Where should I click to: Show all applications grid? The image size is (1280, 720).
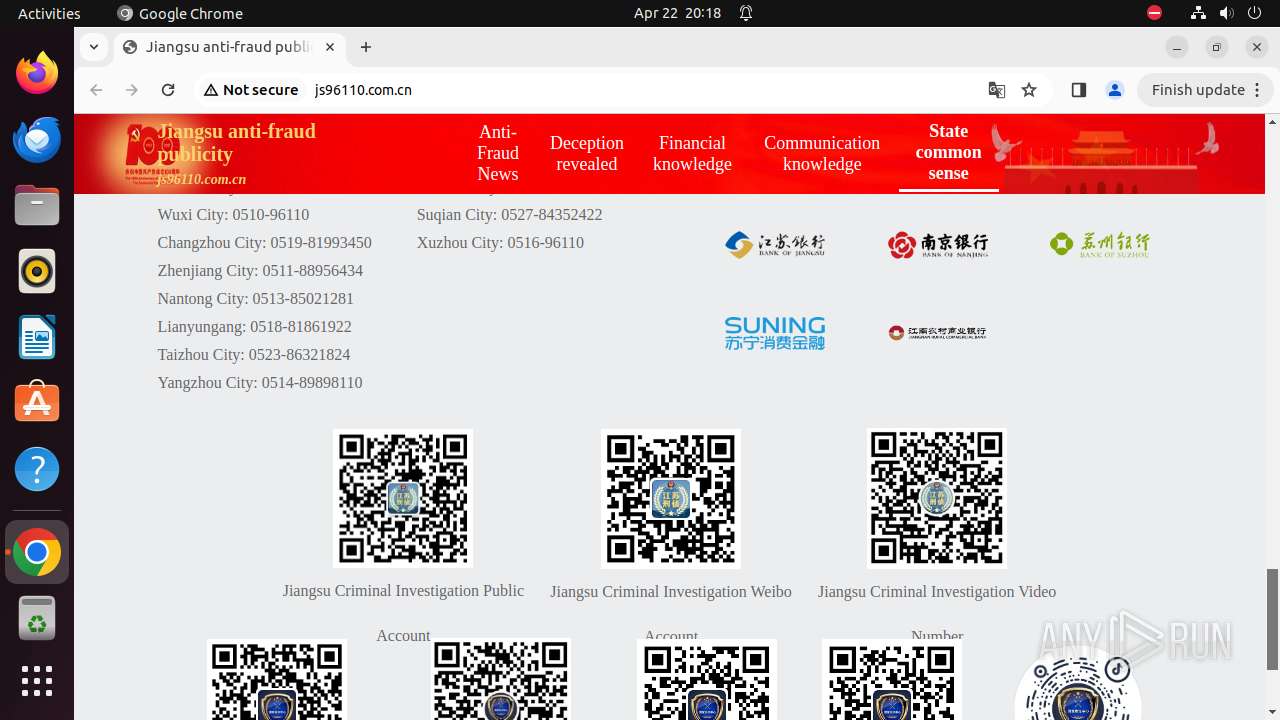[37, 681]
